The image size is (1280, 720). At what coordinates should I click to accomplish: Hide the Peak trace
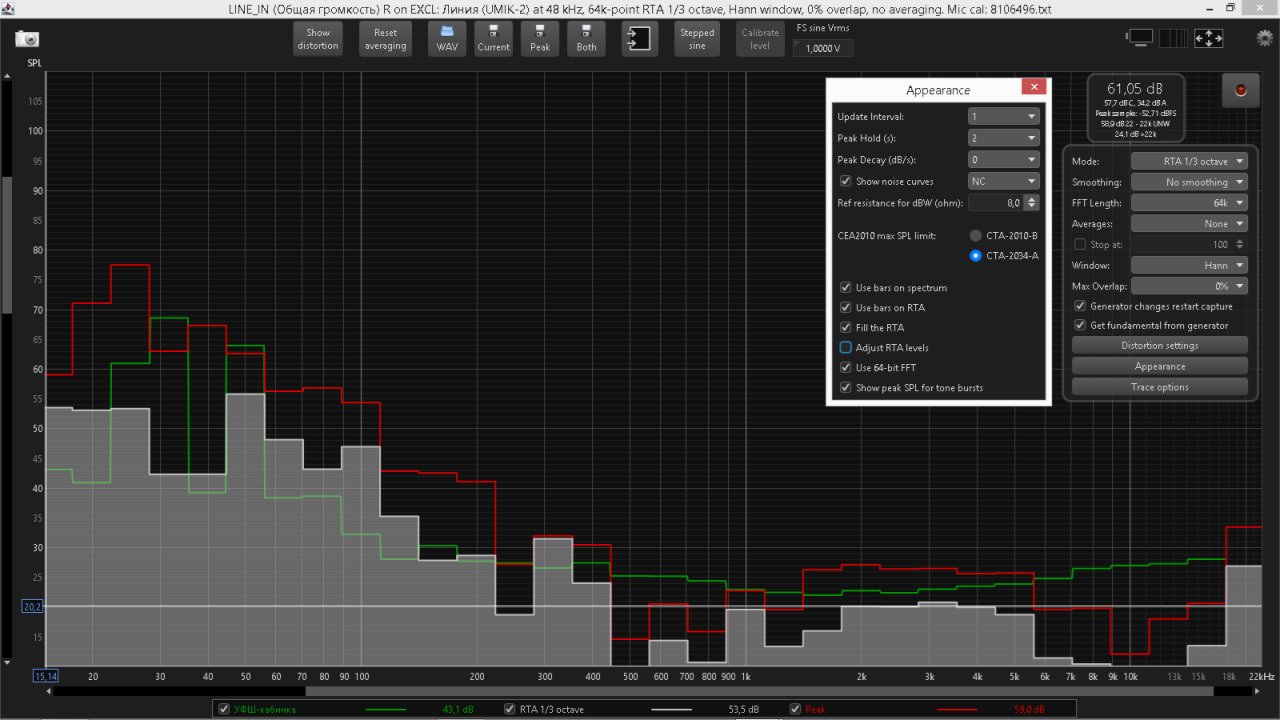[x=796, y=710]
